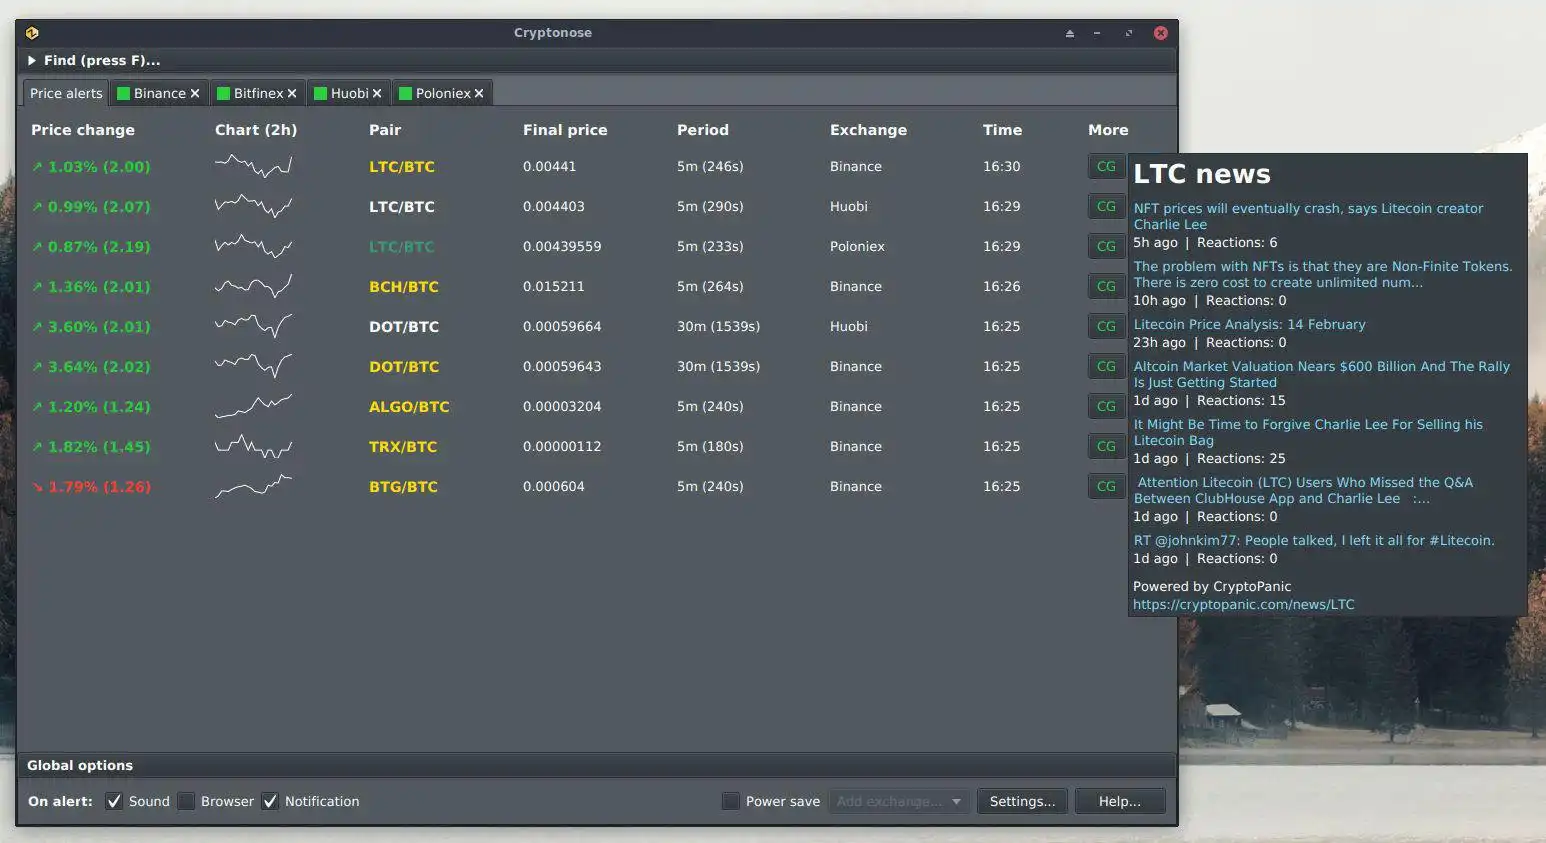
Task: Click the CG icon for LTC/BTC Binance row
Action: pos(1106,167)
